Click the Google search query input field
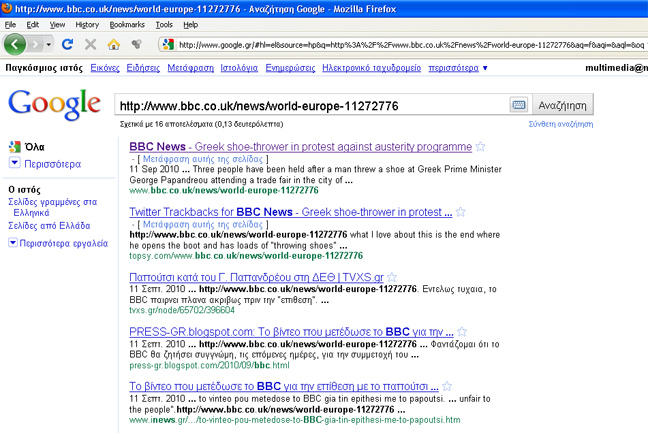The width and height of the screenshot is (648, 433). 310,105
